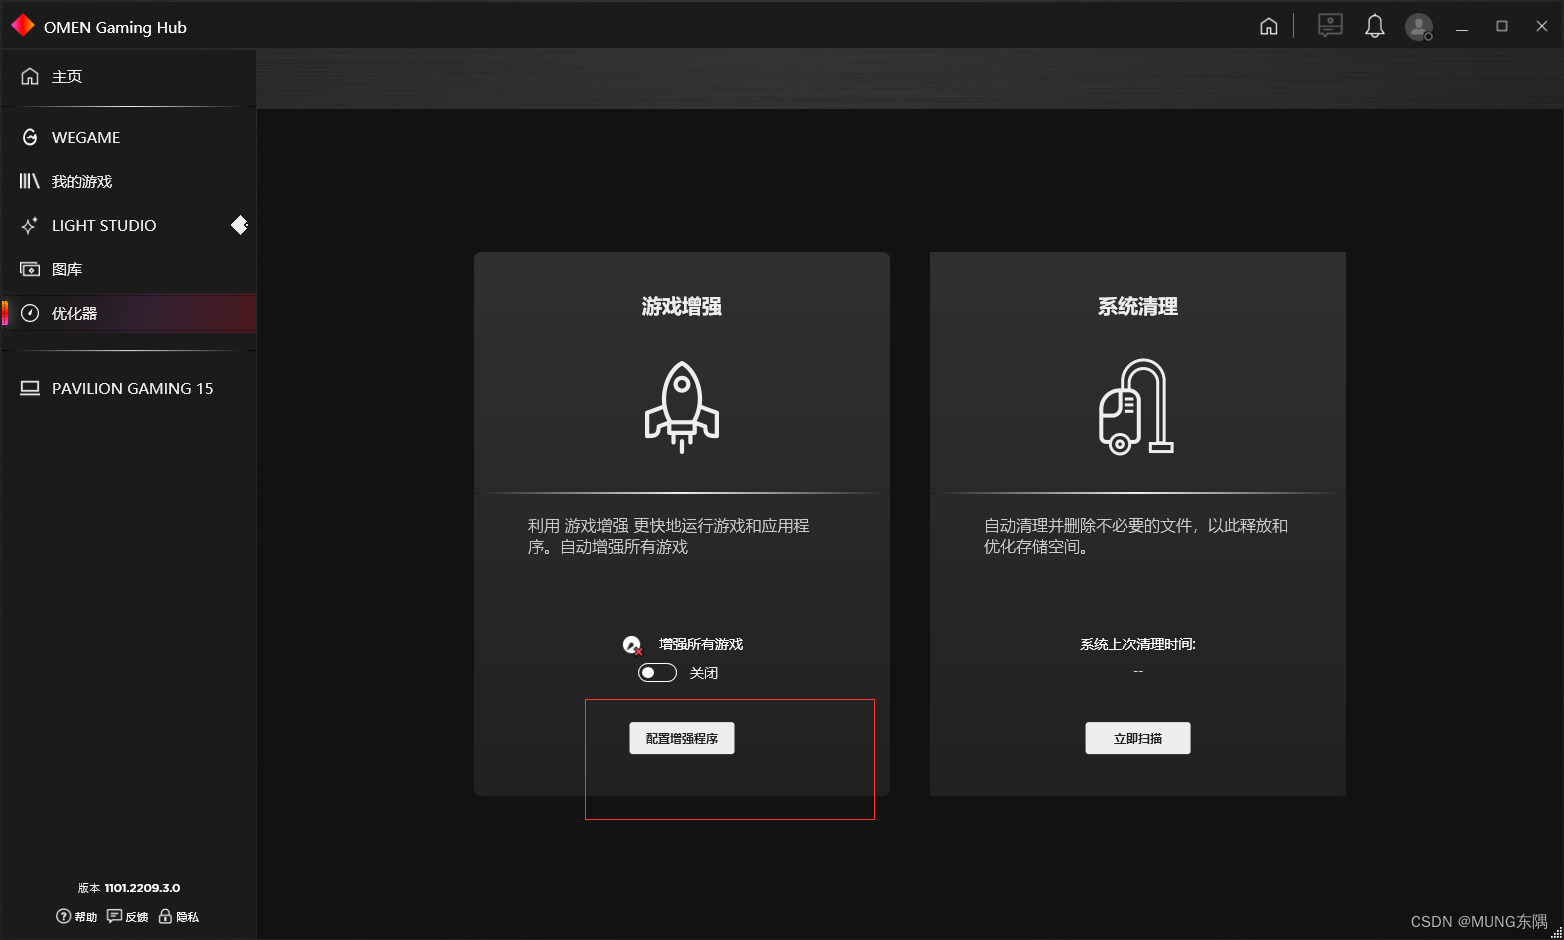The image size is (1564, 940).
Task: Open LIGHT STUDIO section
Action: [x=128, y=226]
